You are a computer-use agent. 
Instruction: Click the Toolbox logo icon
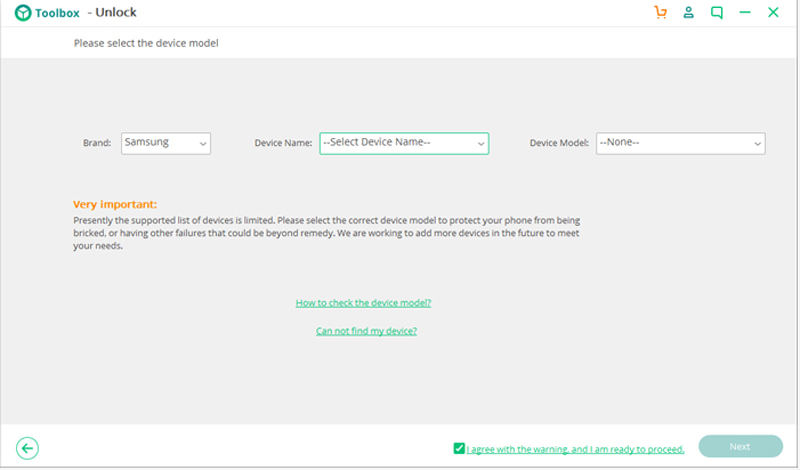click(x=23, y=13)
